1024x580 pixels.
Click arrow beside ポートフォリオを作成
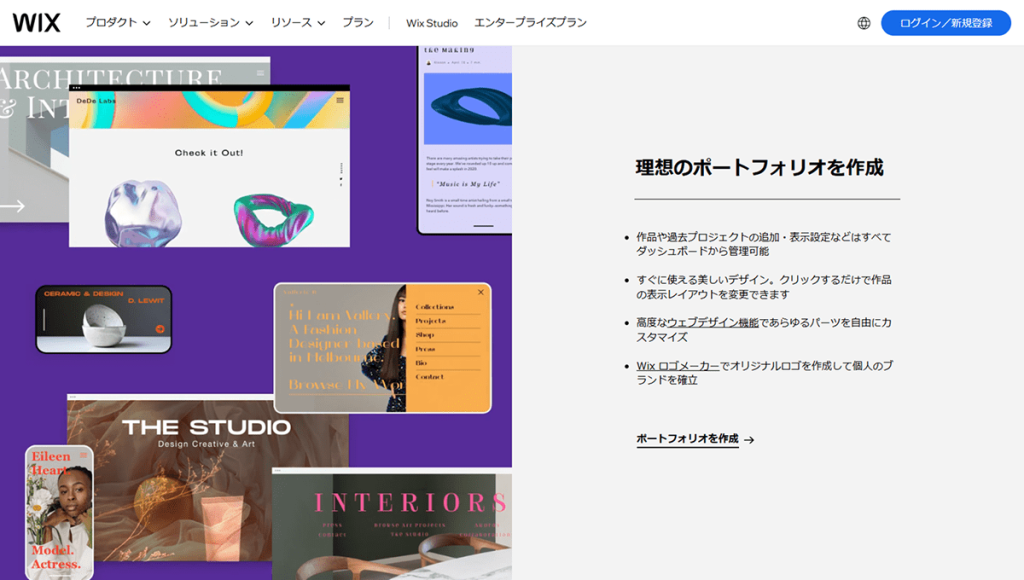(x=749, y=440)
